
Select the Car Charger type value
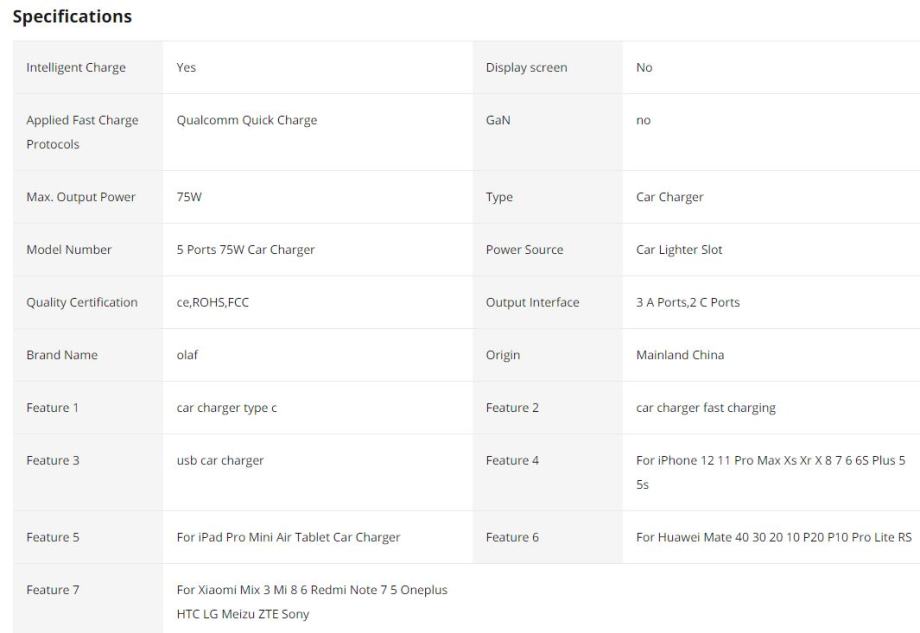tap(670, 197)
